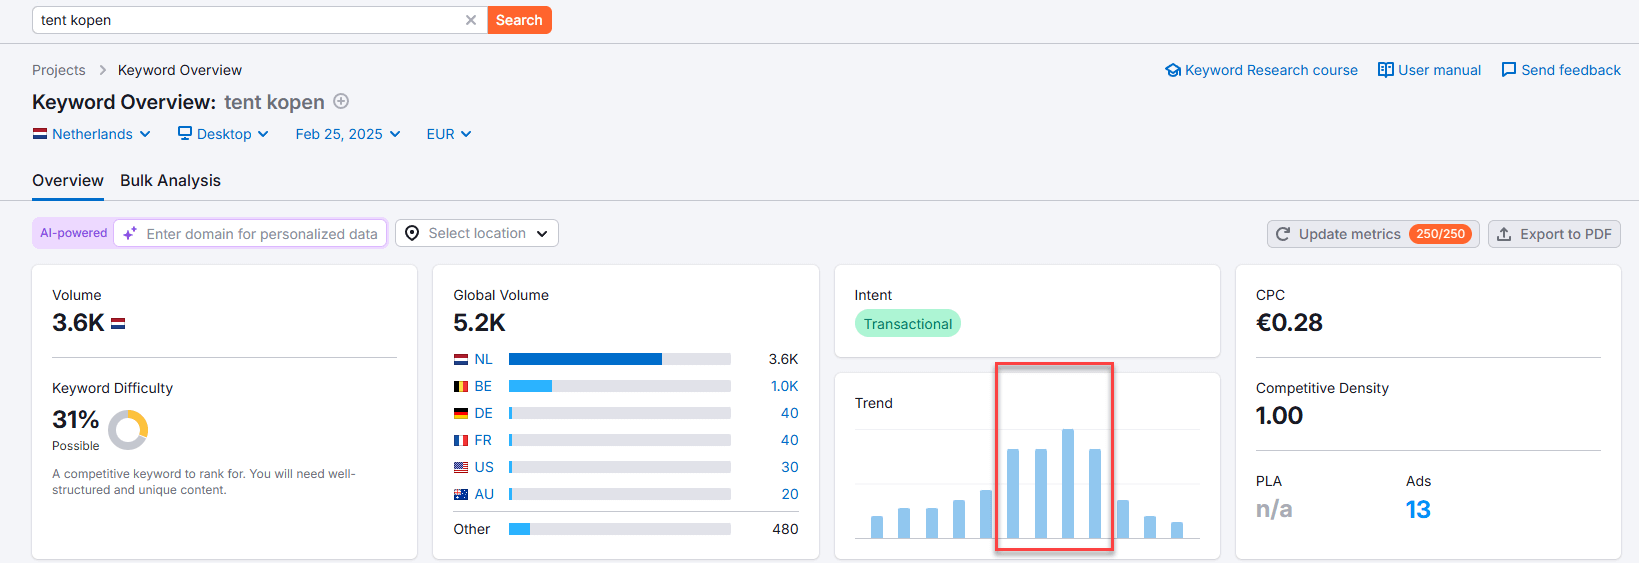Click the location pin icon
Viewport: 1639px width, 563px height.
point(412,233)
